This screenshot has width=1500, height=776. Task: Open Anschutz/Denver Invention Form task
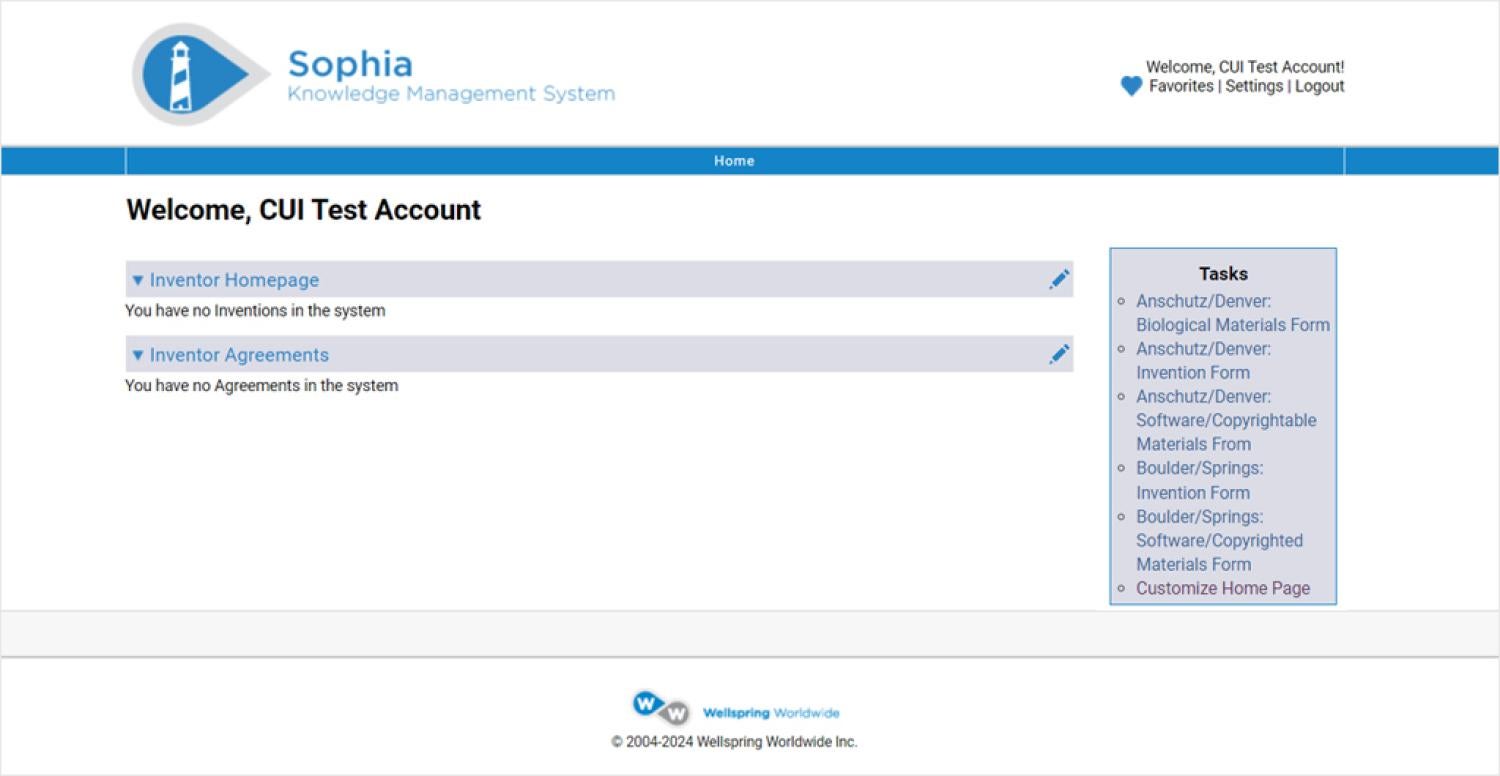pos(1204,361)
